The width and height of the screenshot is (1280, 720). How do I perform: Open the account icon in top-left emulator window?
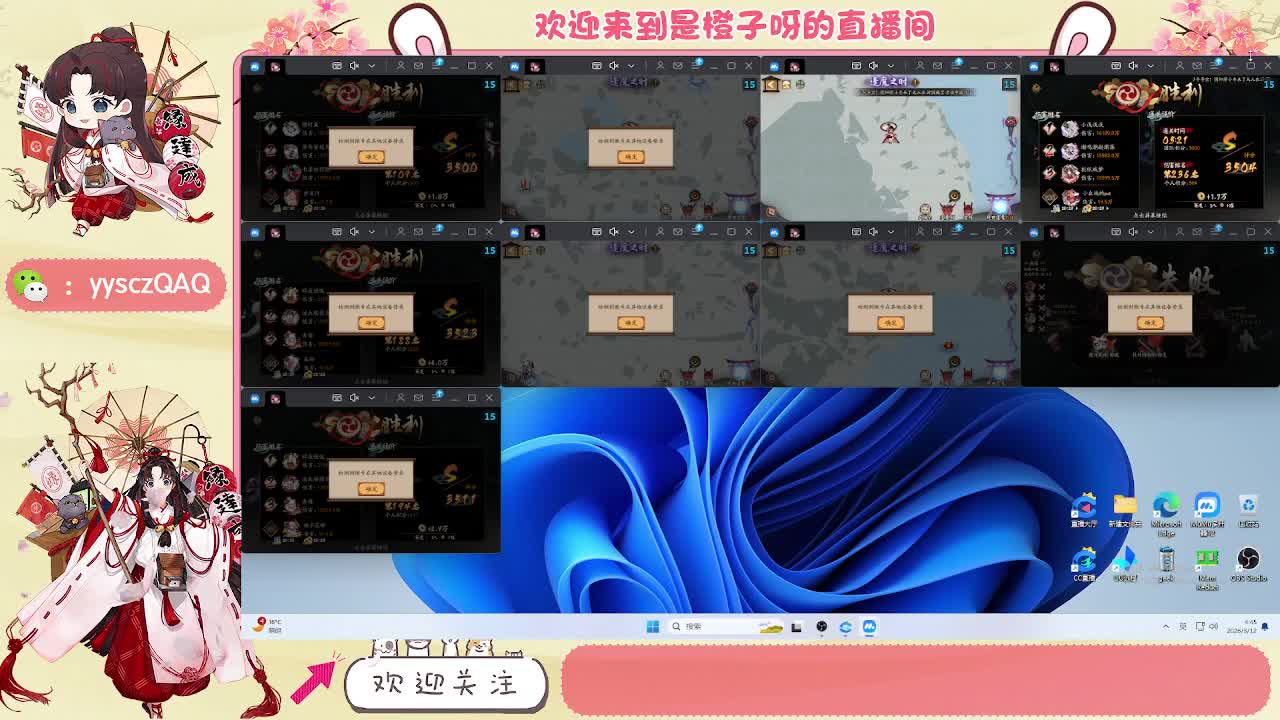pos(400,66)
